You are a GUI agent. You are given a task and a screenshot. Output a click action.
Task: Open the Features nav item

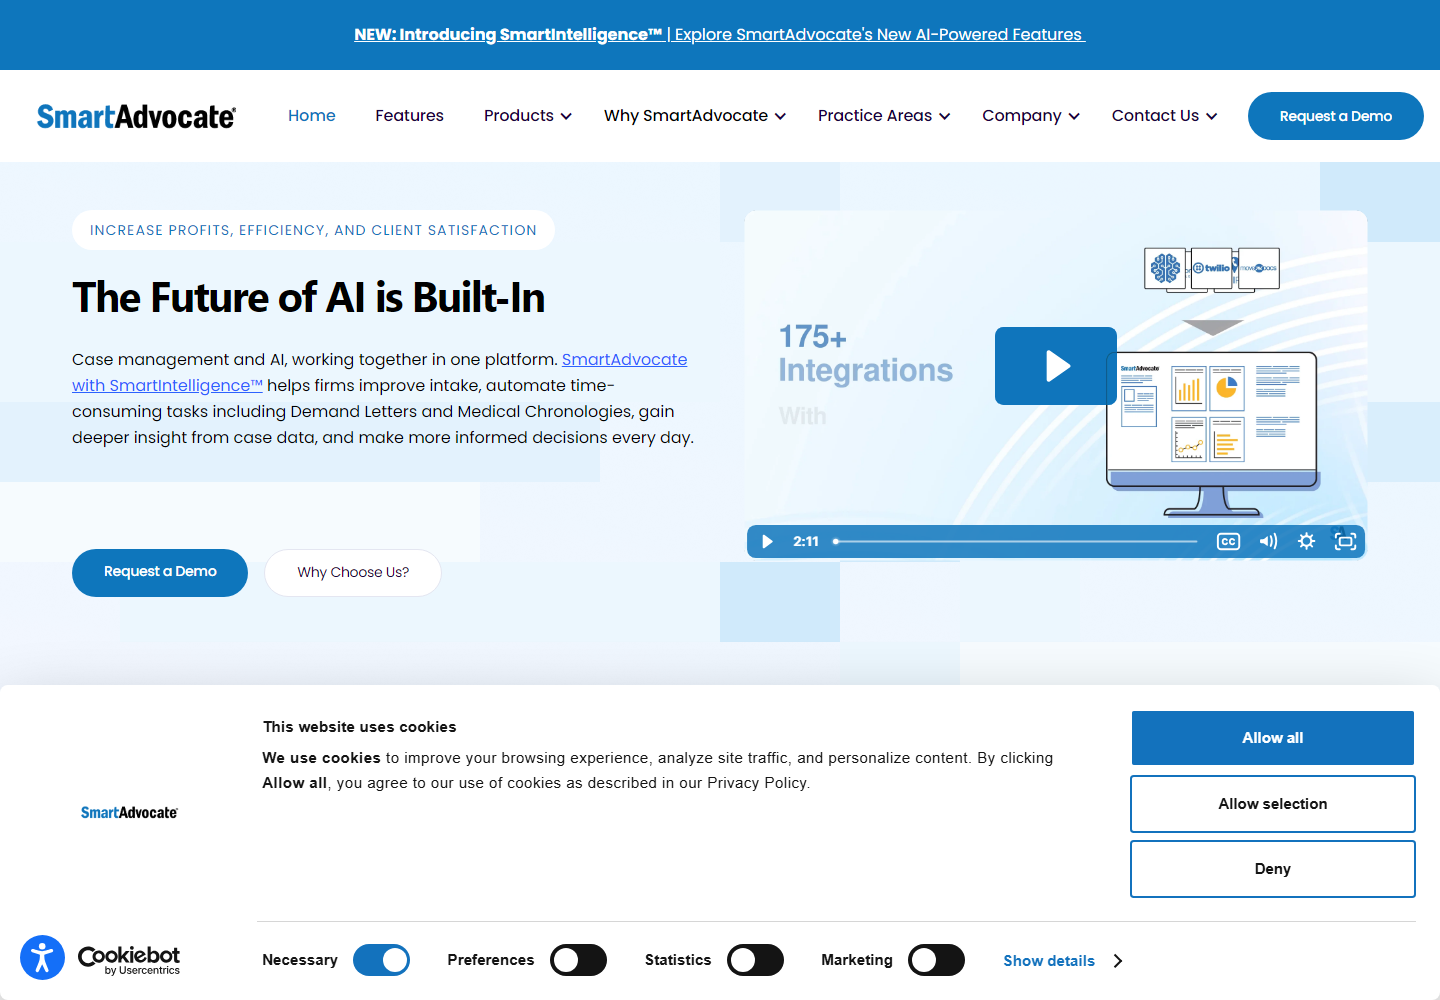tap(409, 116)
